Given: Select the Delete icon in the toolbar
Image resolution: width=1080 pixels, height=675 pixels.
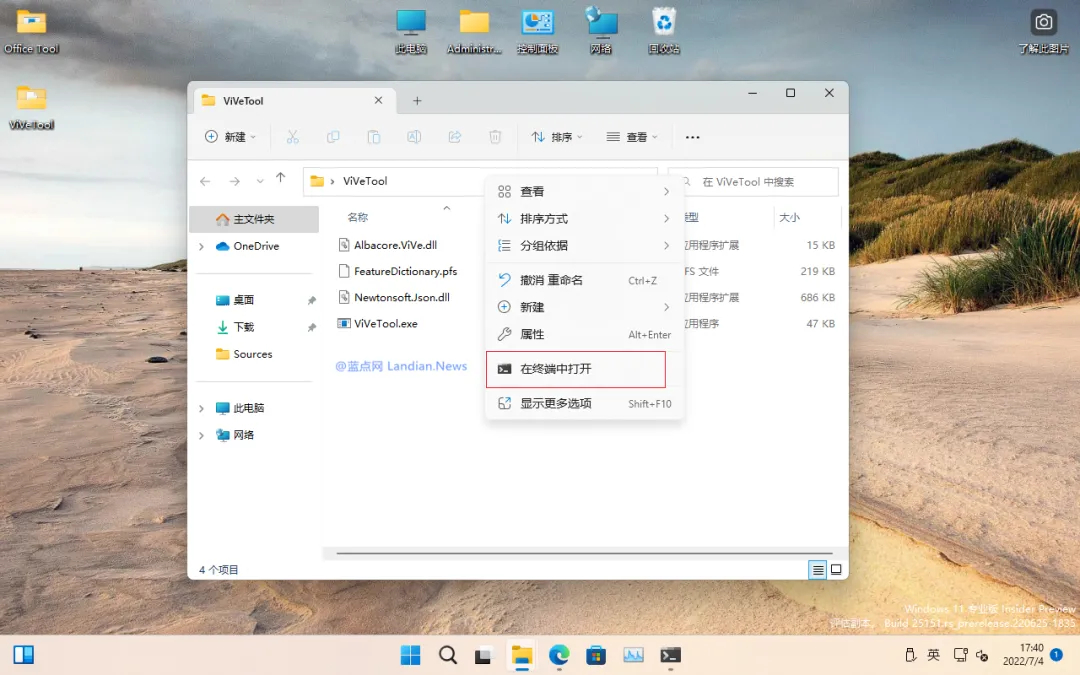Looking at the screenshot, I should pos(495,137).
